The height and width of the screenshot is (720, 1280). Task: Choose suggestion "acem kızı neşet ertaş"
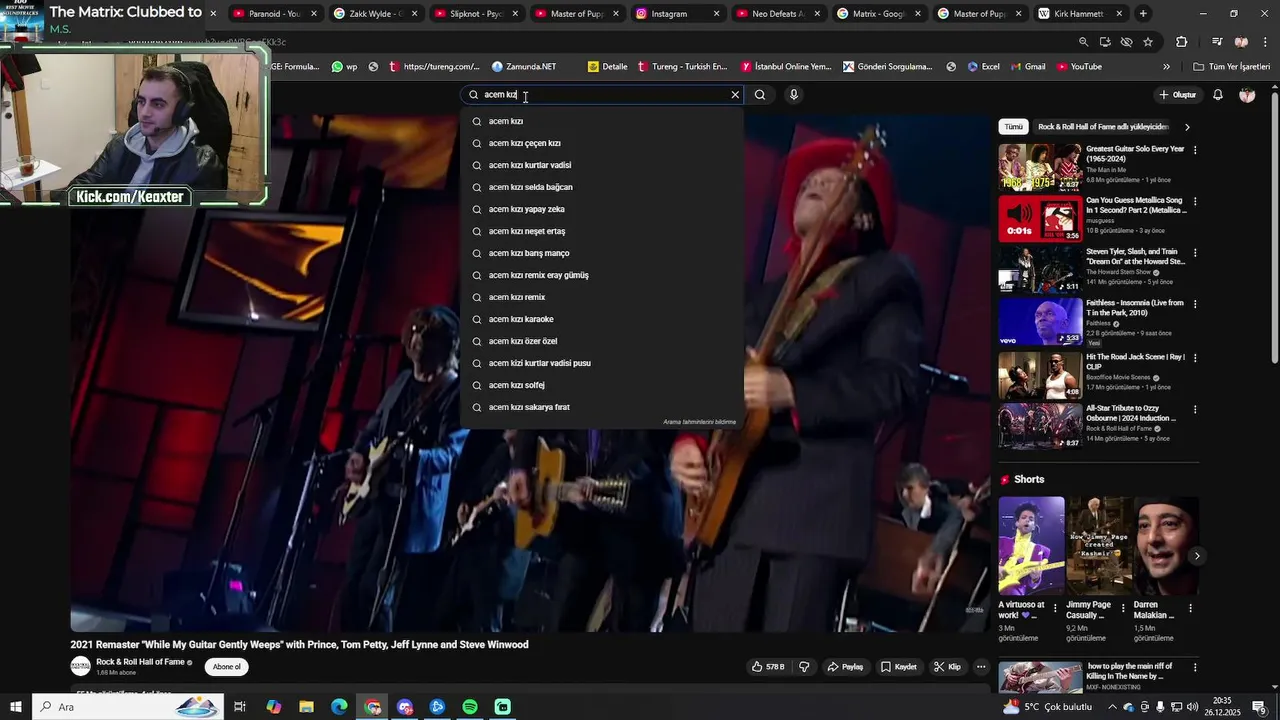click(602, 231)
